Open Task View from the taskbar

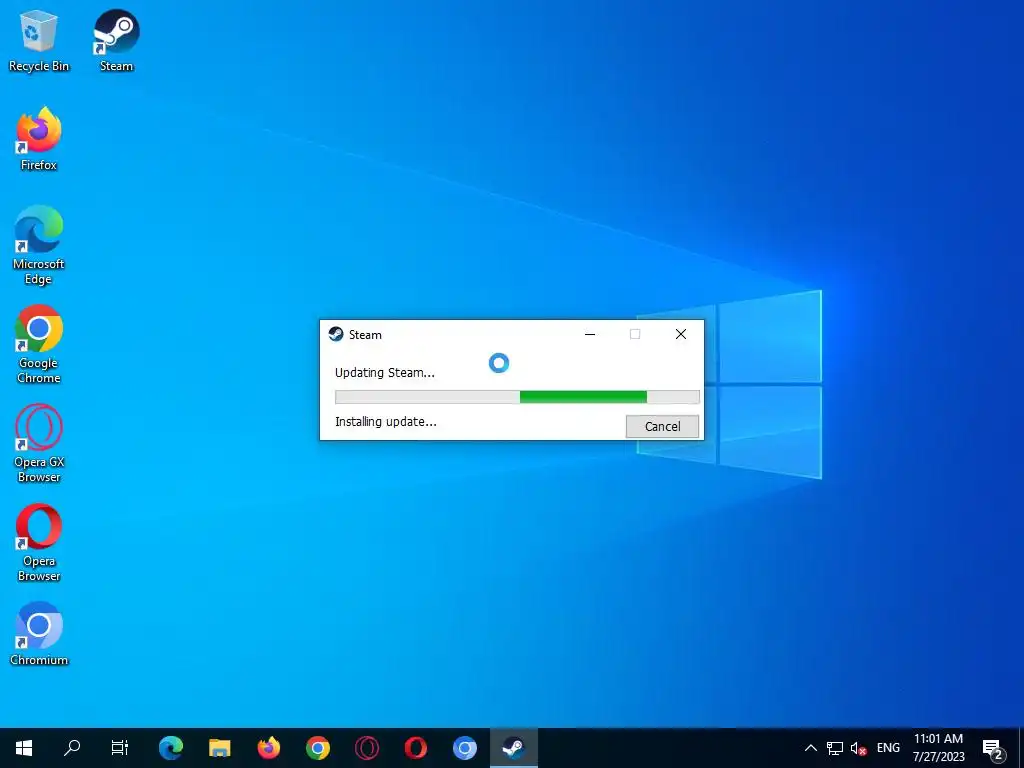pos(120,748)
